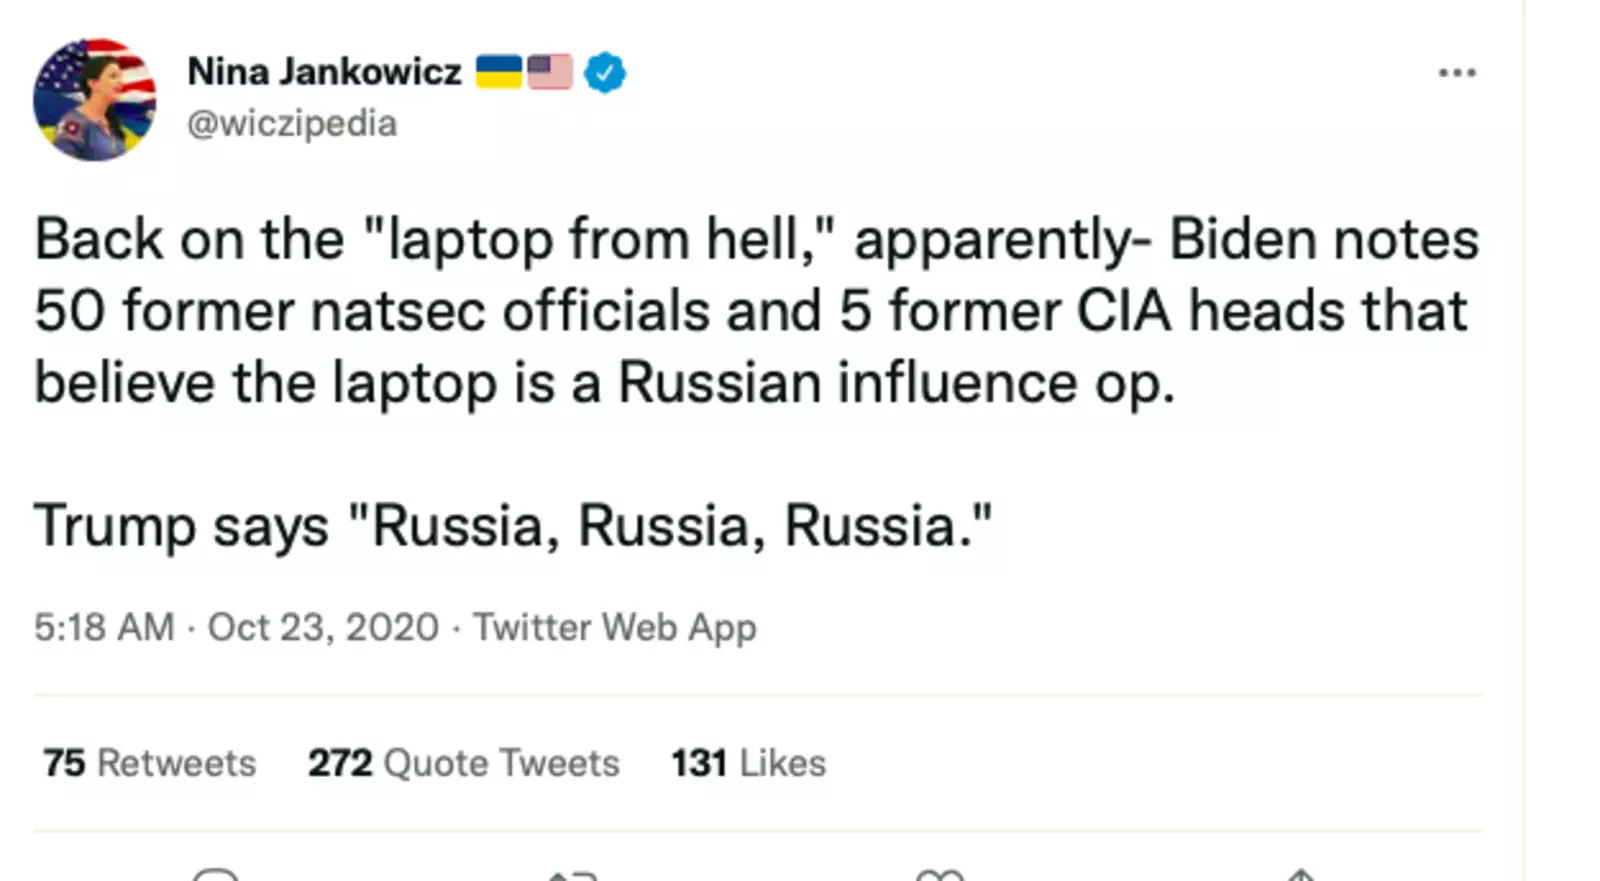The image size is (1600, 881).
Task: Click the line 'Trump says Russia, Russia, Russia'
Action: pos(513,526)
